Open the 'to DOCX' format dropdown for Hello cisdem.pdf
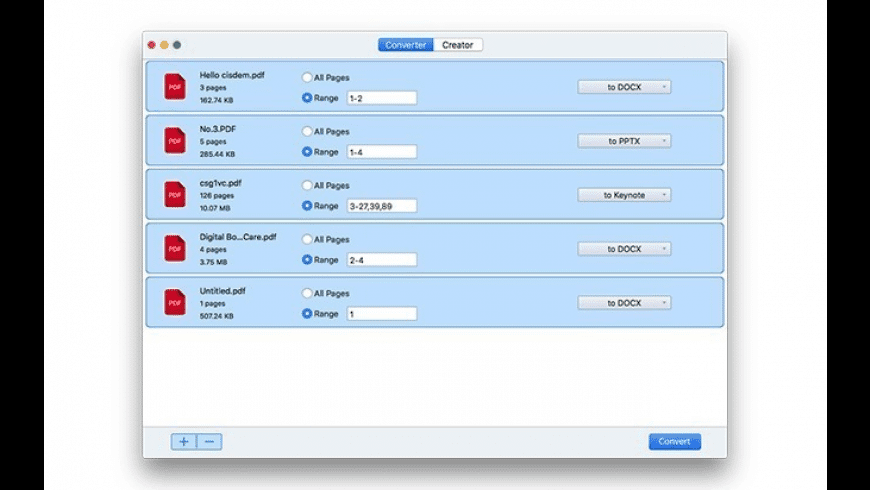The image size is (870, 490). point(624,87)
